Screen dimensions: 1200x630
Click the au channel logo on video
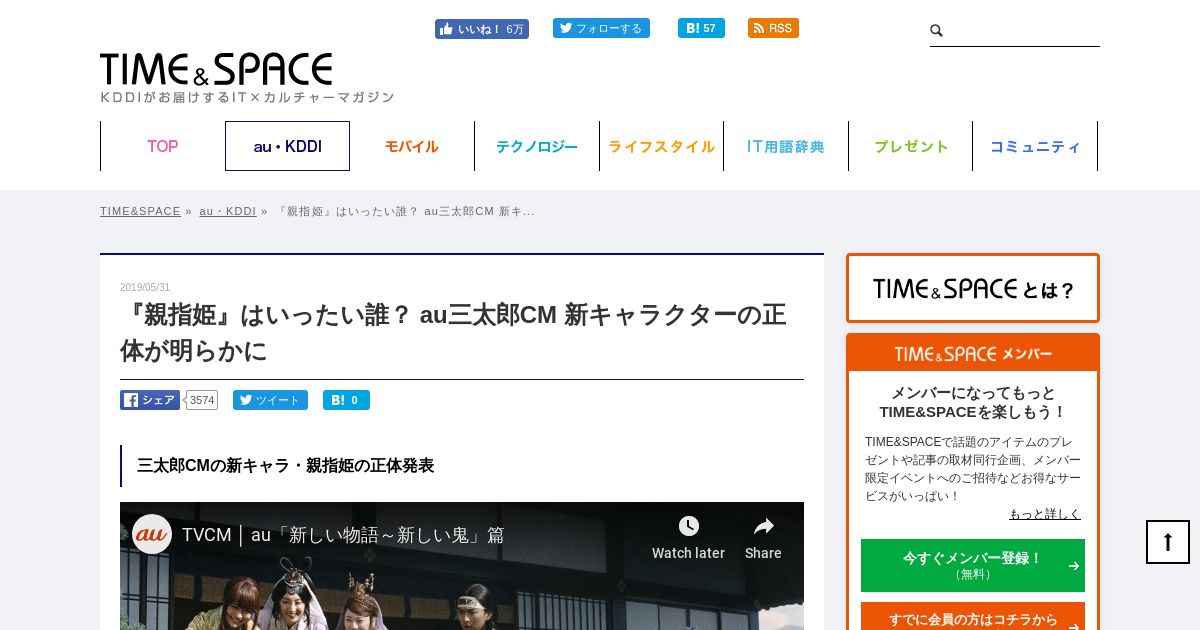tap(152, 534)
